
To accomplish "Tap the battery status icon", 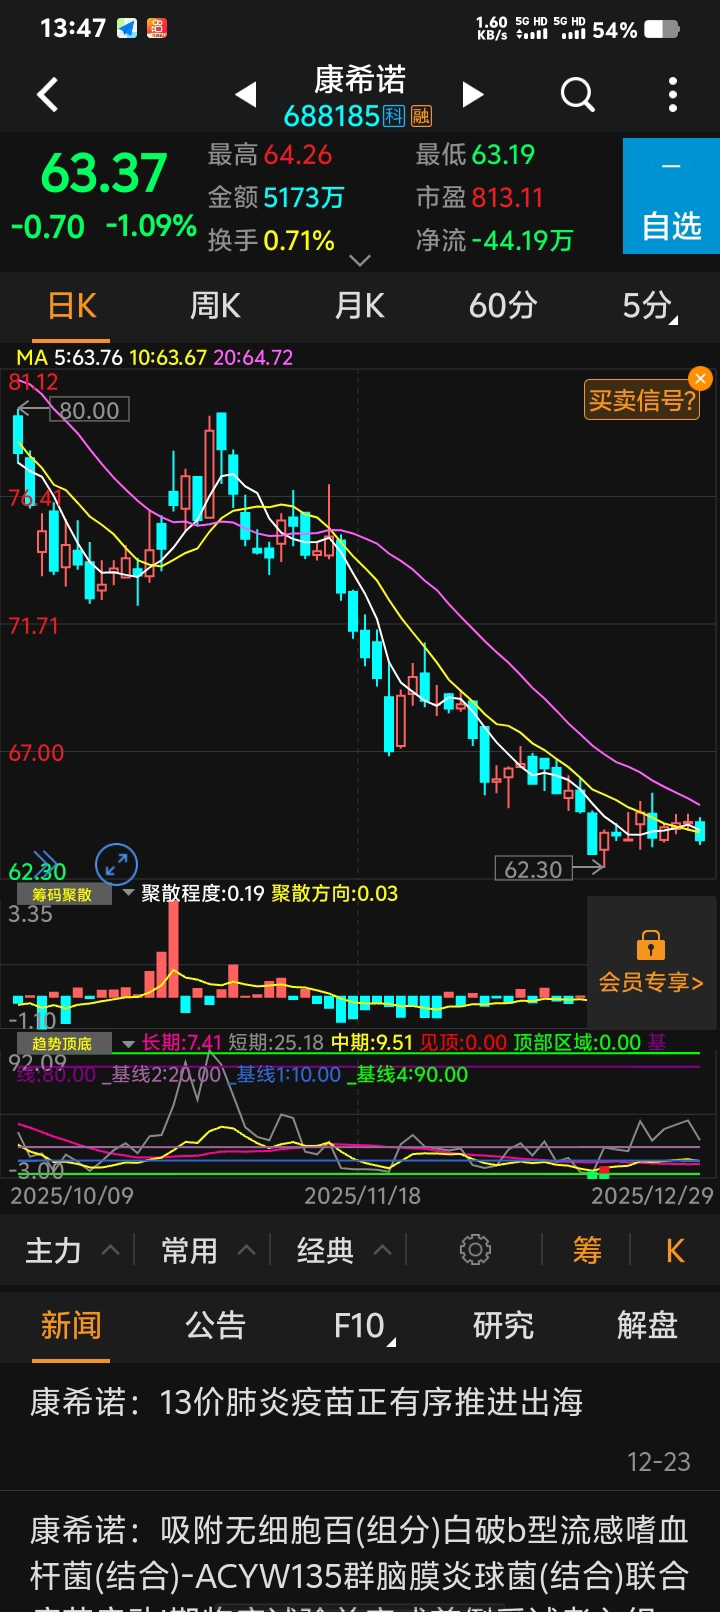I will (661, 29).
